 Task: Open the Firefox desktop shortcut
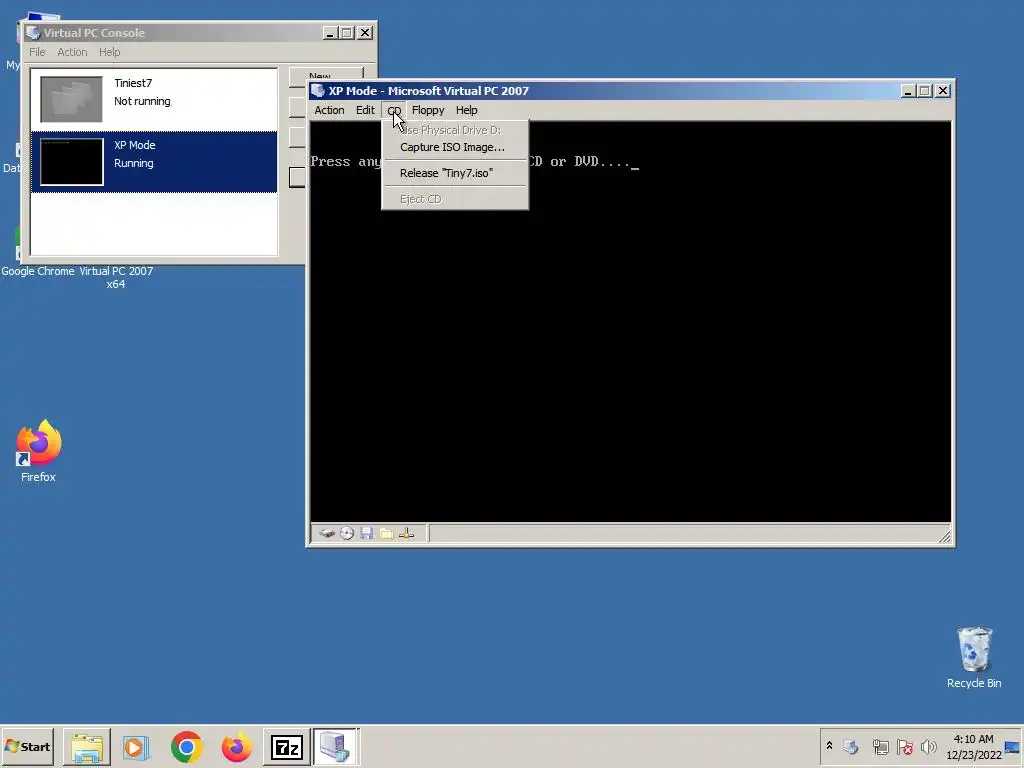tap(38, 451)
